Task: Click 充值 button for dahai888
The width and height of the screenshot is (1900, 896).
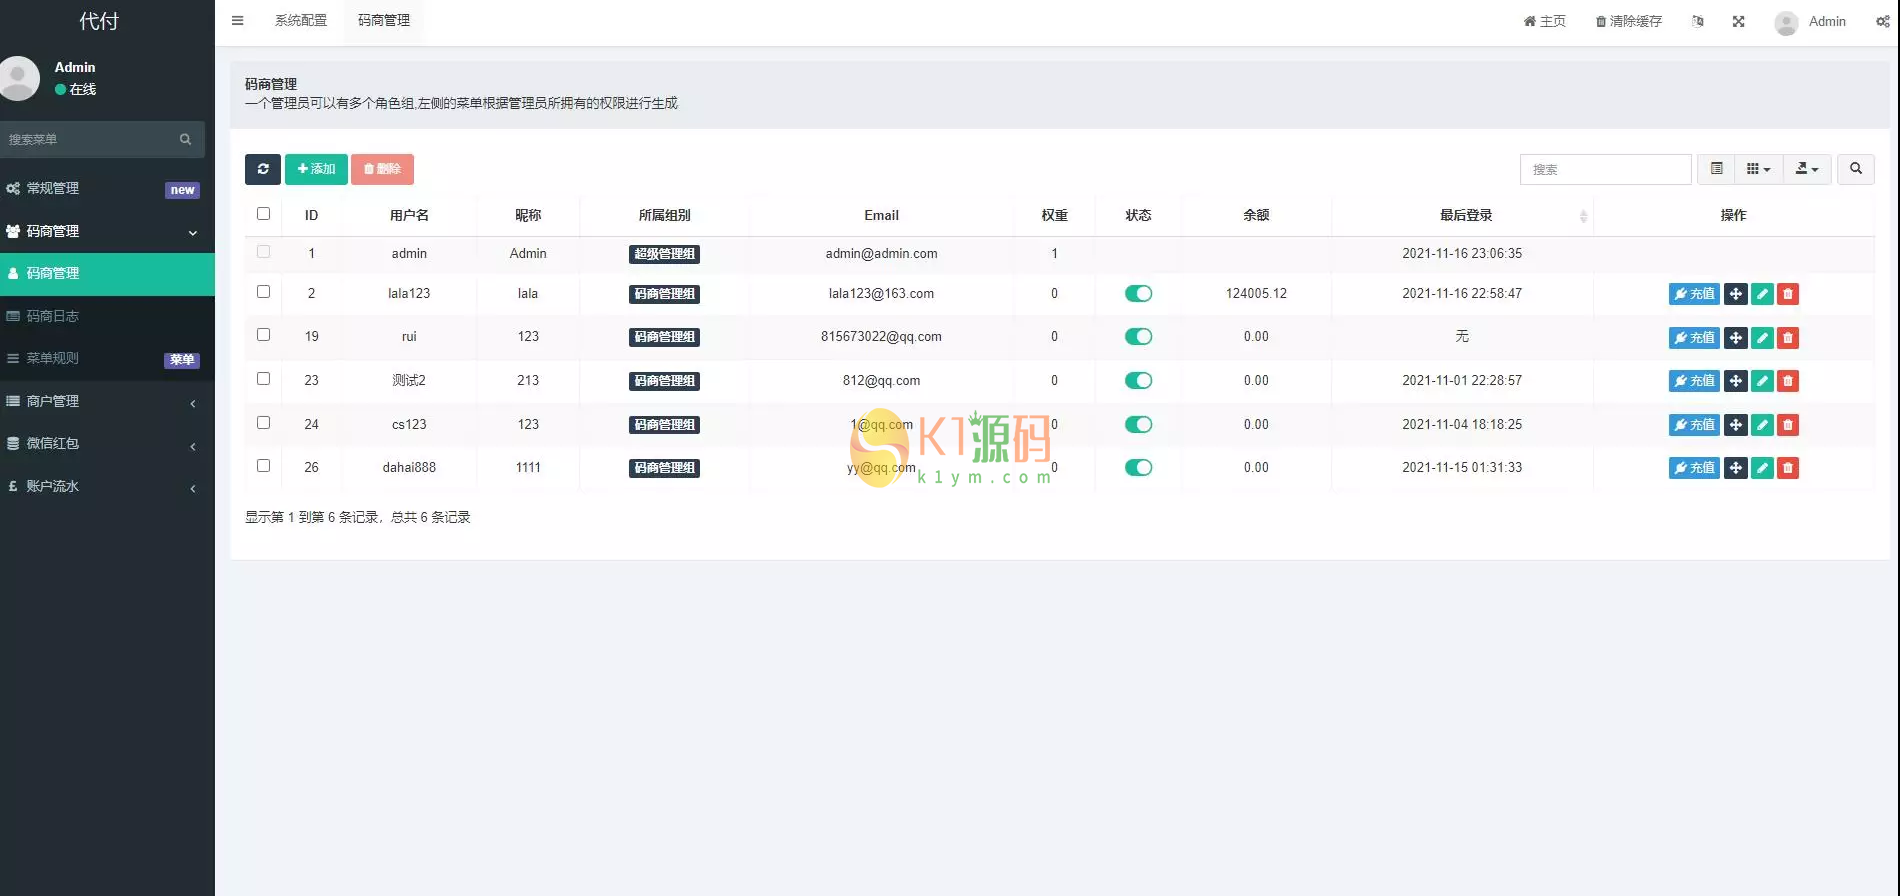Action: (x=1694, y=468)
